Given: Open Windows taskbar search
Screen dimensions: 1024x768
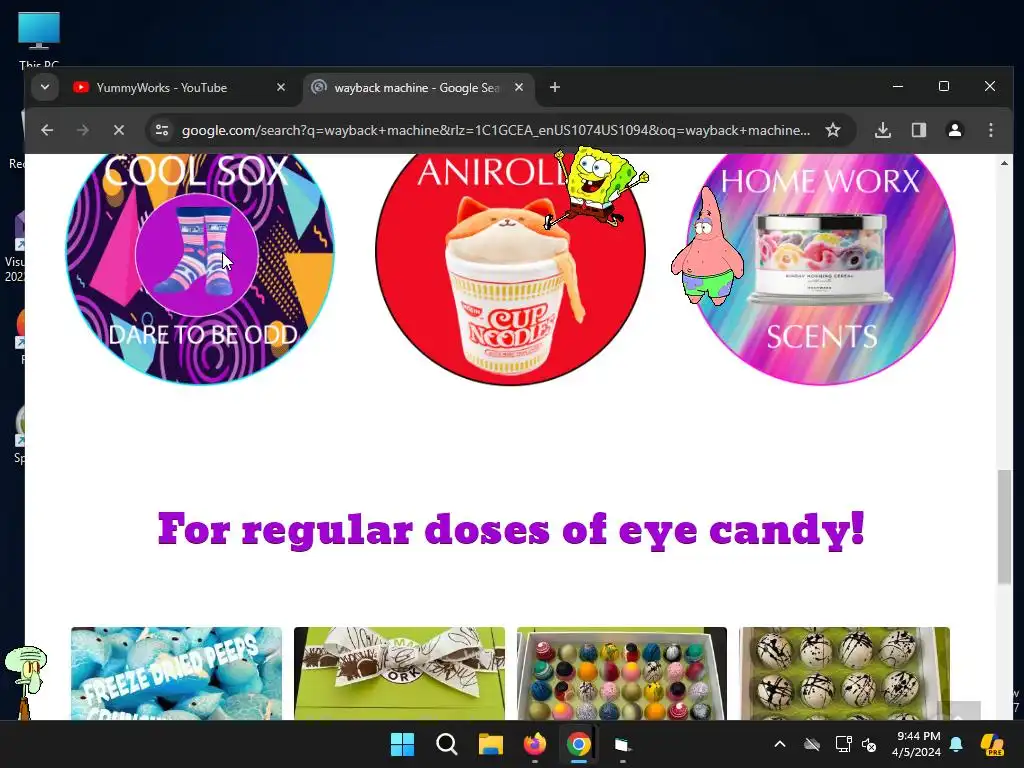Looking at the screenshot, I should [x=447, y=744].
